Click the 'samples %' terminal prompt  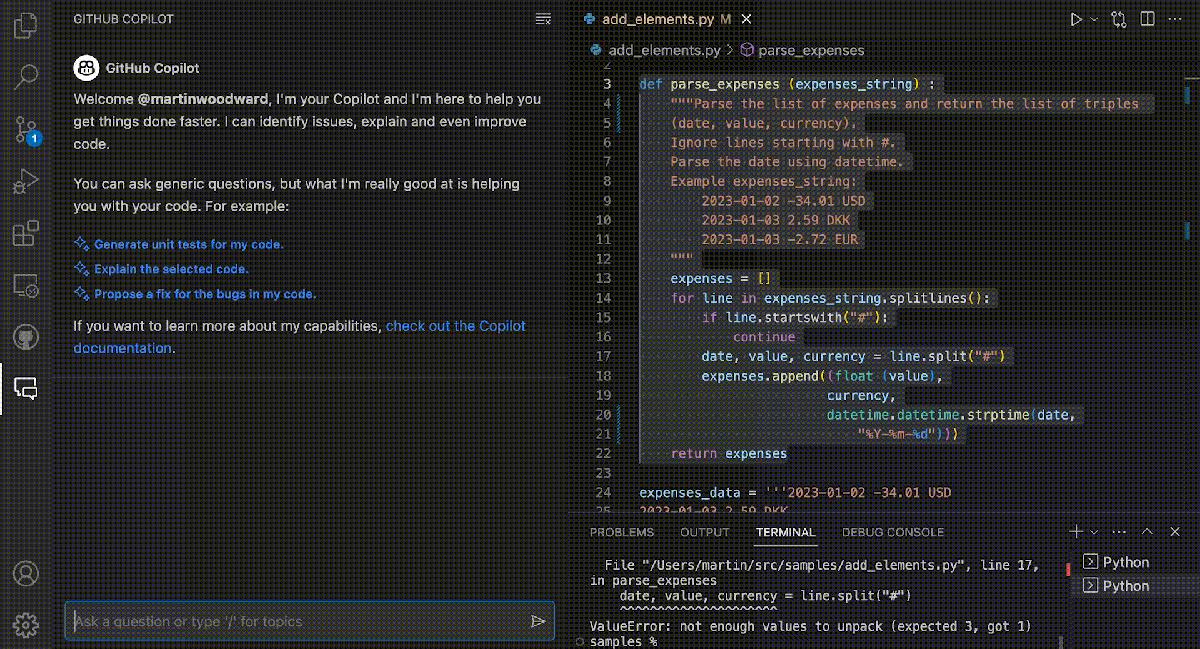pyautogui.click(x=622, y=641)
